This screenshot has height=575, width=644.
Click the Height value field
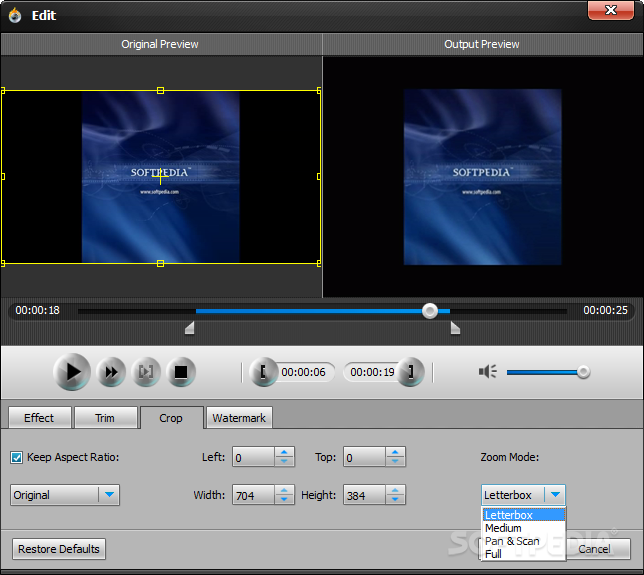(364, 495)
